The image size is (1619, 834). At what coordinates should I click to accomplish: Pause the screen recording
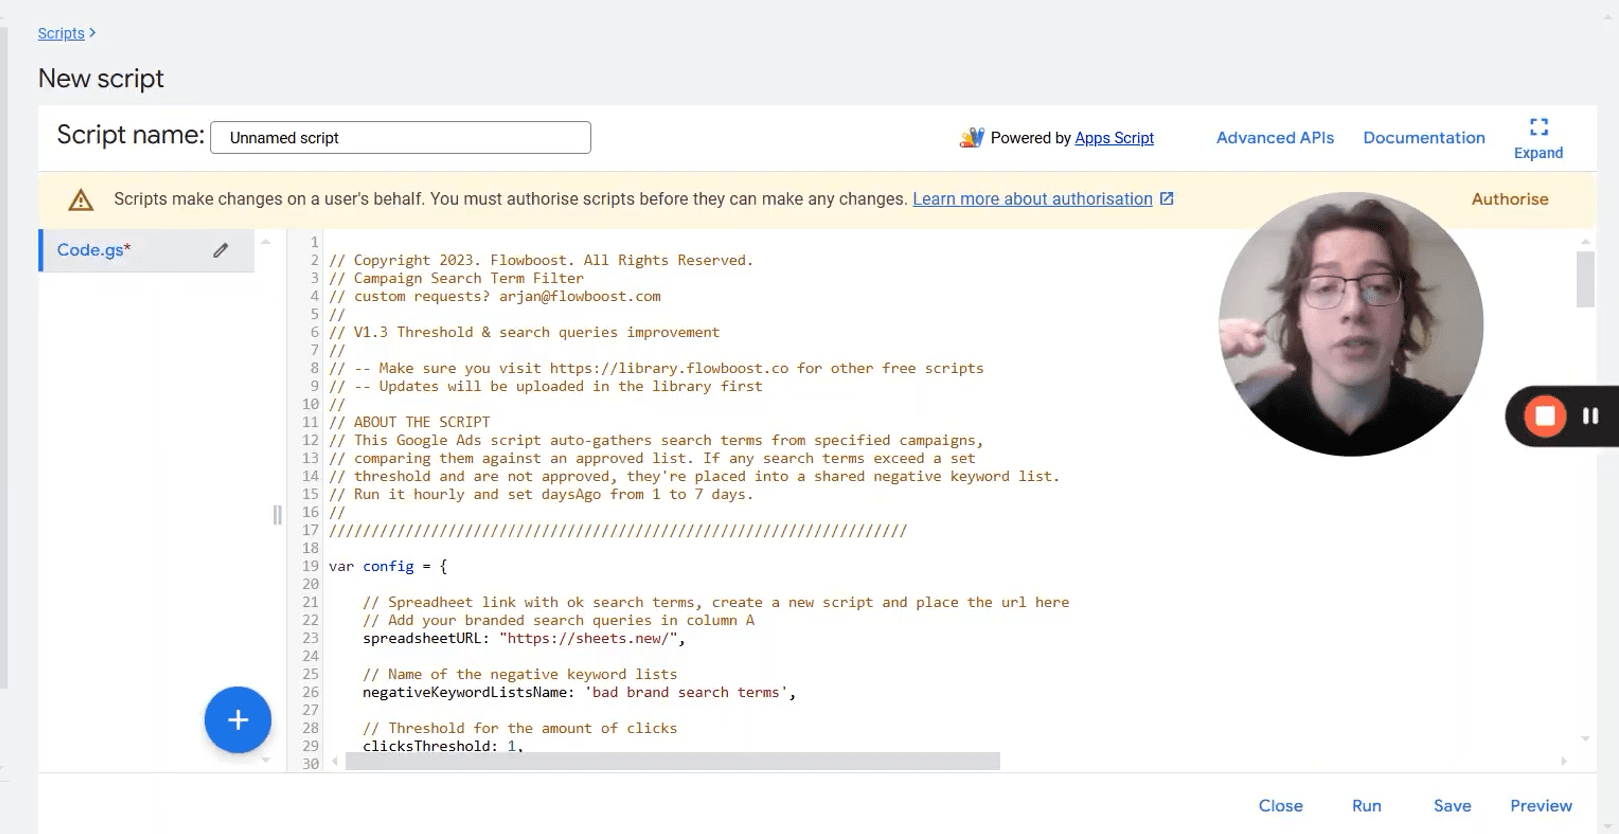pos(1590,415)
